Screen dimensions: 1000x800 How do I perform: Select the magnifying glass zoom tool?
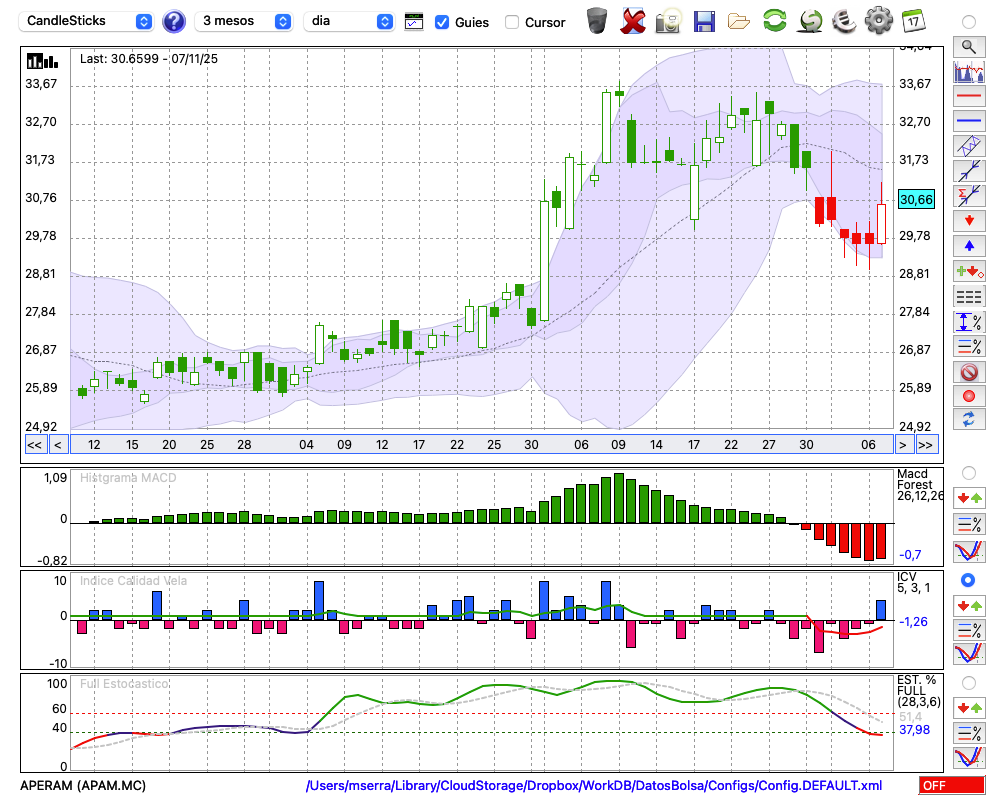click(968, 46)
